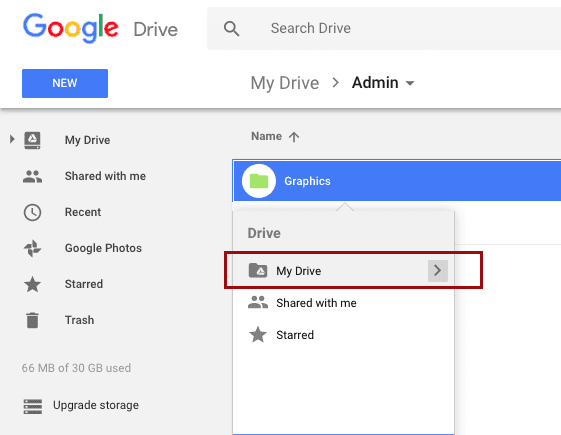This screenshot has height=435, width=561.
Task: Open Google Photos in the sidebar
Action: [103, 248]
